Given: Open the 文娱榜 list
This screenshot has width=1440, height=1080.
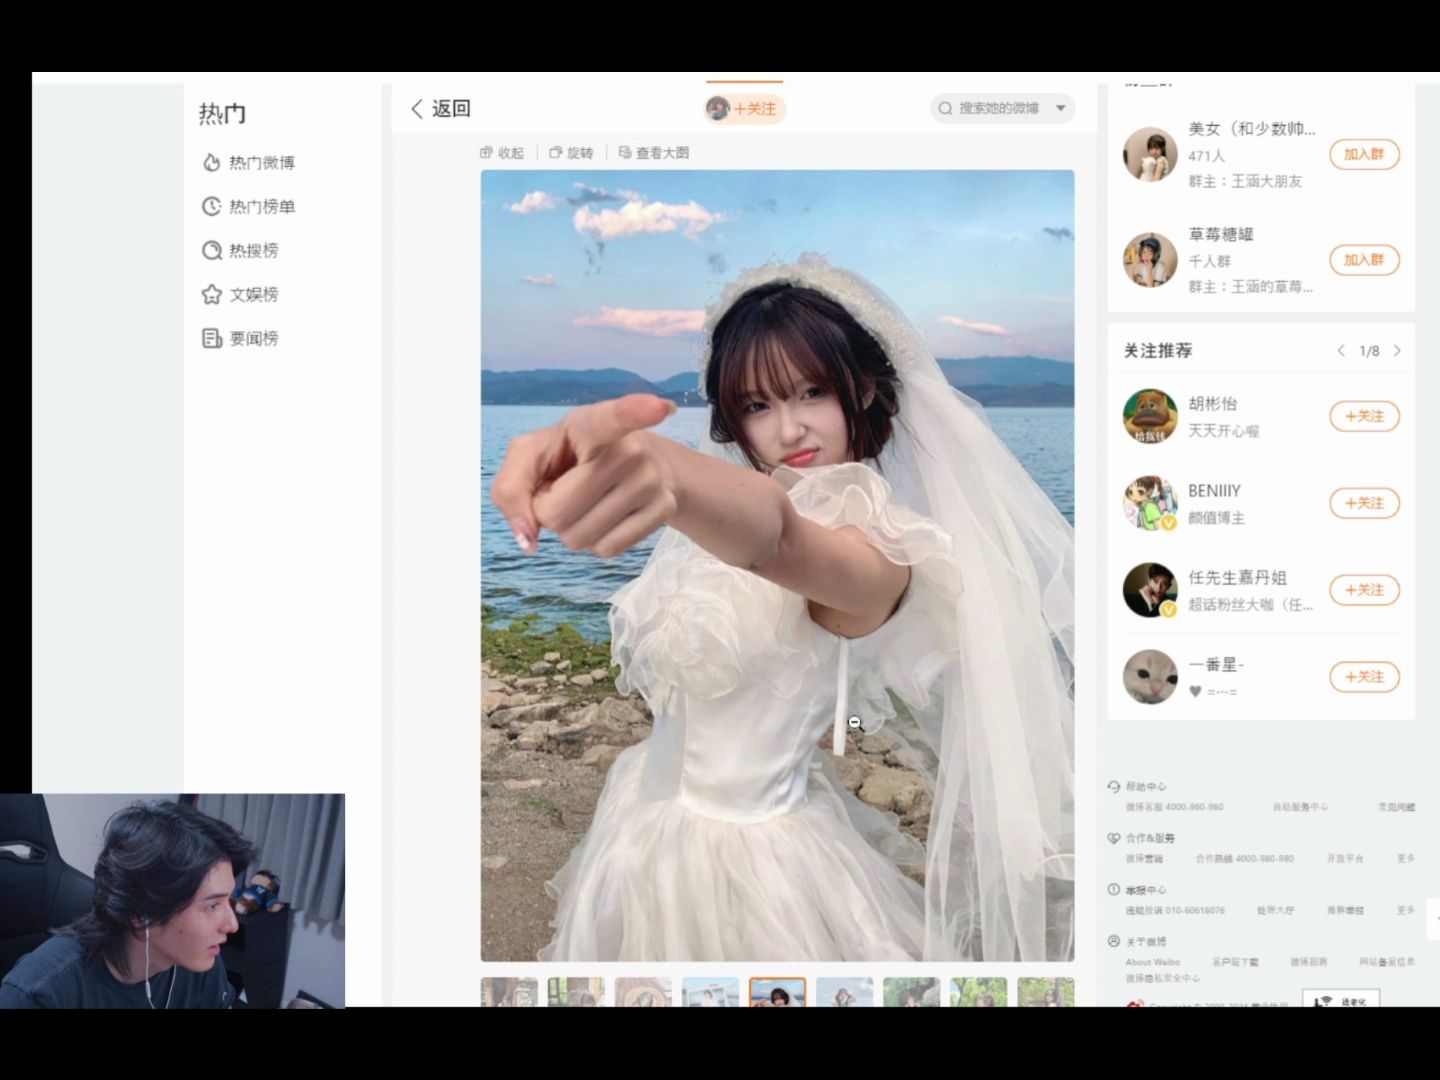Looking at the screenshot, I should (x=240, y=294).
